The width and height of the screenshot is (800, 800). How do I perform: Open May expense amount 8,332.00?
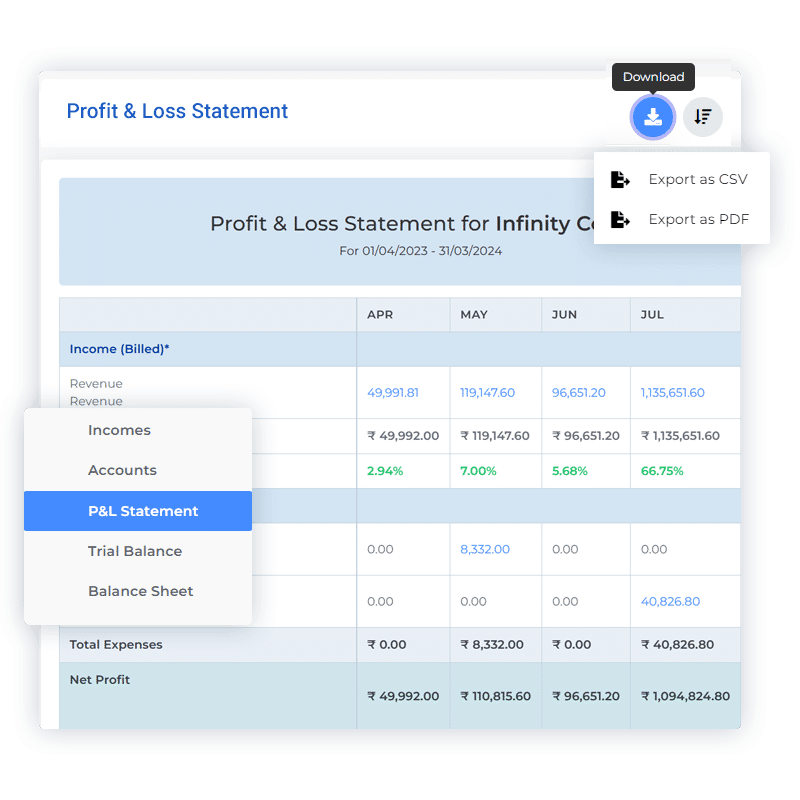tap(485, 549)
